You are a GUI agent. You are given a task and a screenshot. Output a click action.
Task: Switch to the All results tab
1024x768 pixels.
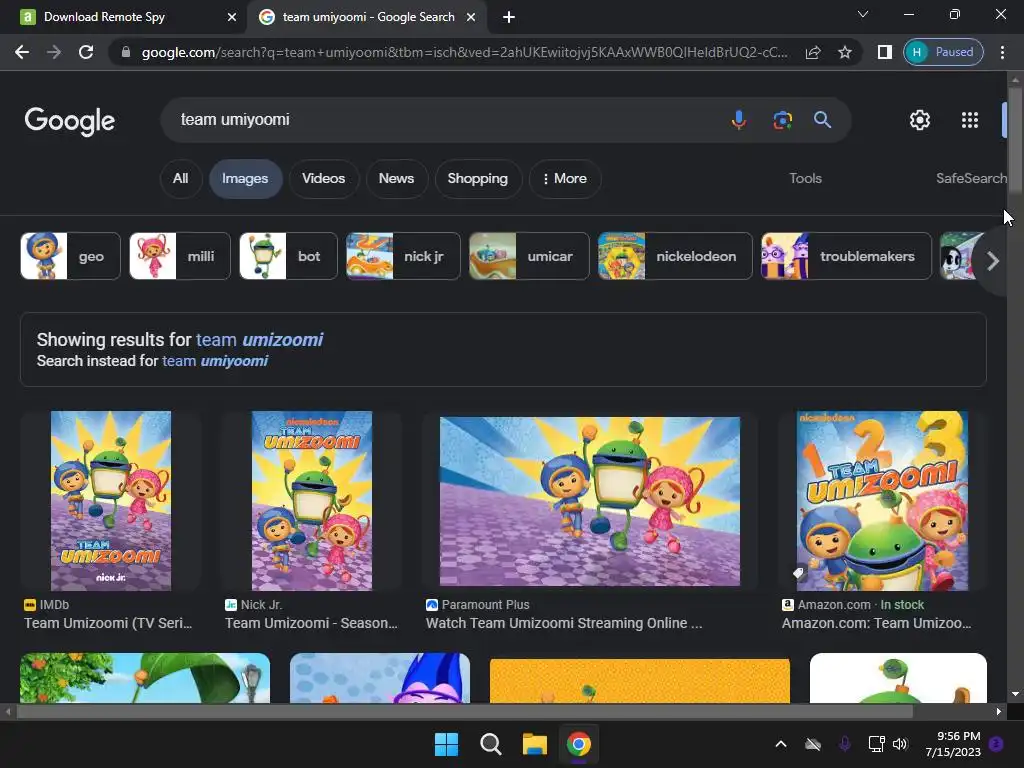180,178
